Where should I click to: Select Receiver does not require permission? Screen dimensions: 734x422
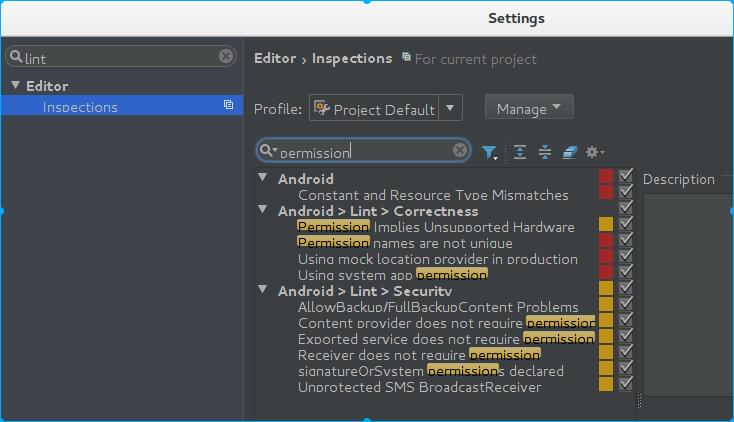419,354
